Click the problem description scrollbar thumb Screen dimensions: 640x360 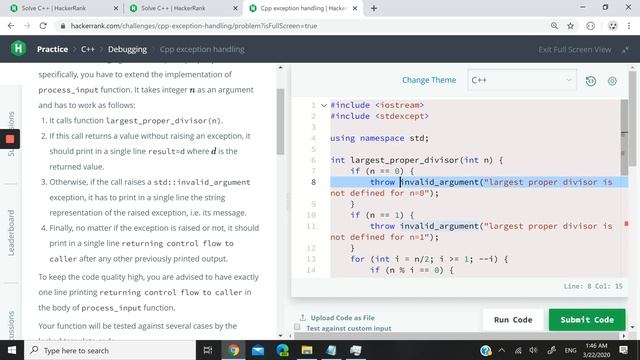click(280, 121)
